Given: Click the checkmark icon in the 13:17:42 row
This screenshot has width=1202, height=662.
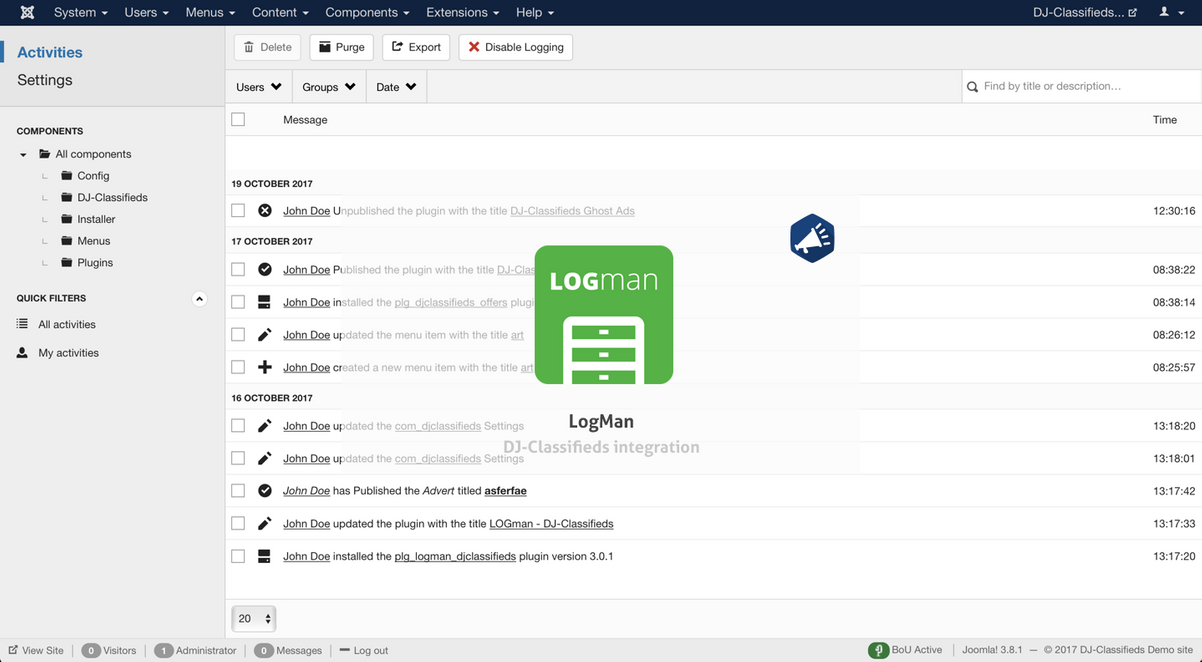Looking at the screenshot, I should (x=265, y=491).
